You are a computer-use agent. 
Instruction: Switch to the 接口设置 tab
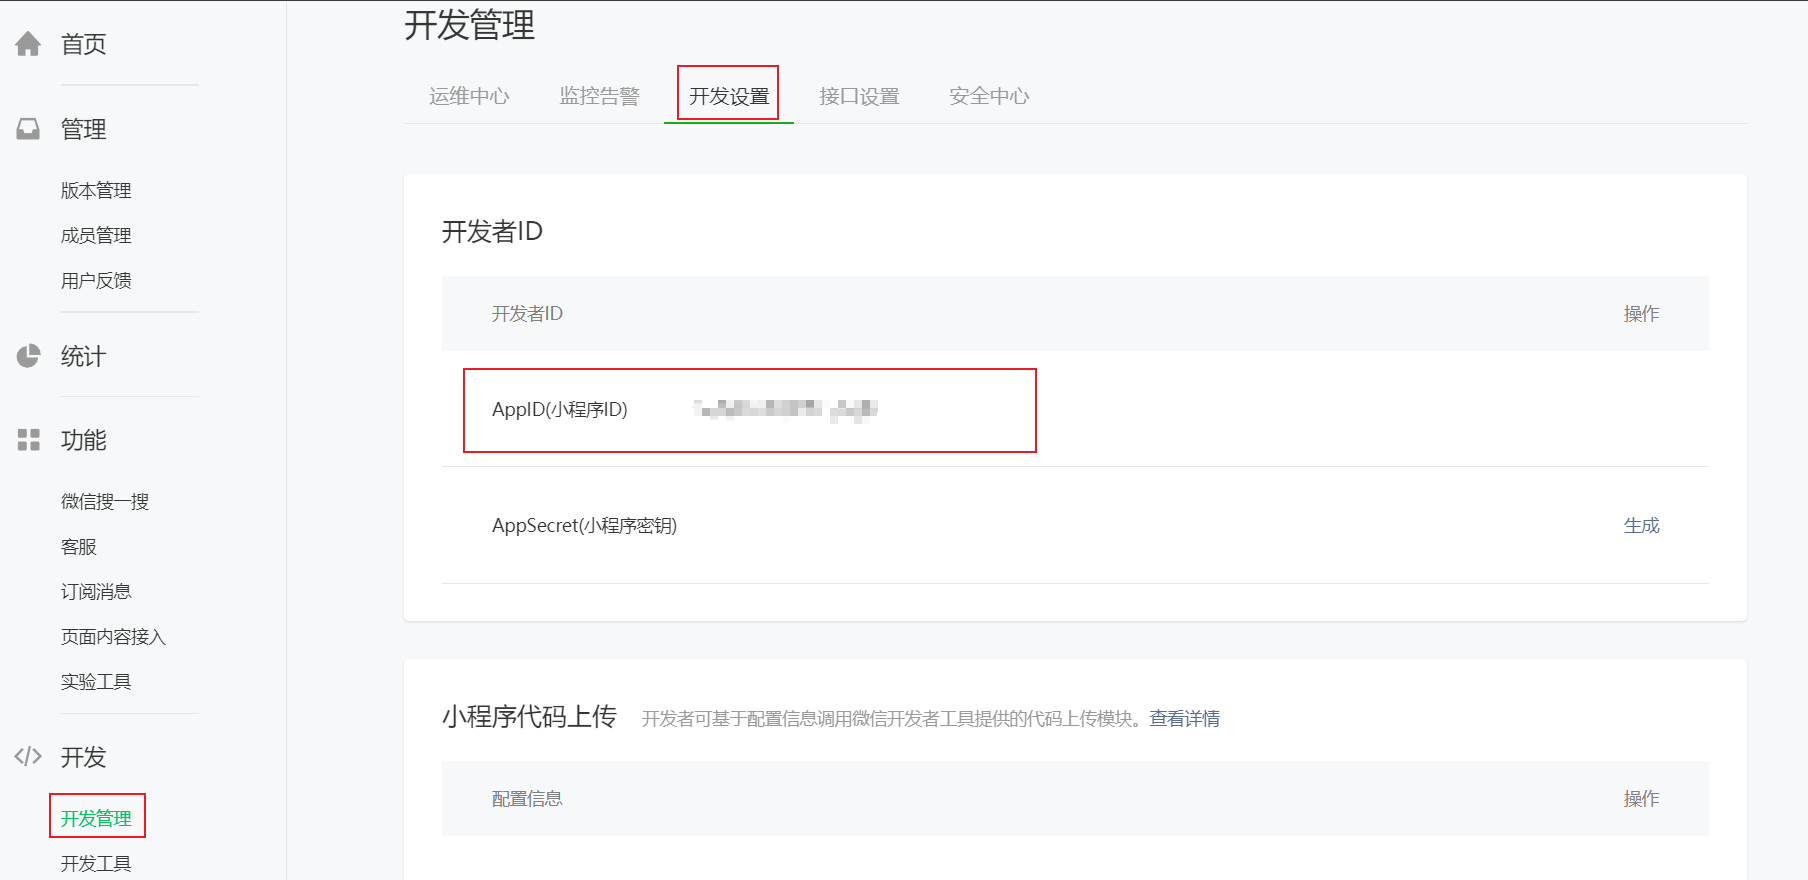point(859,96)
